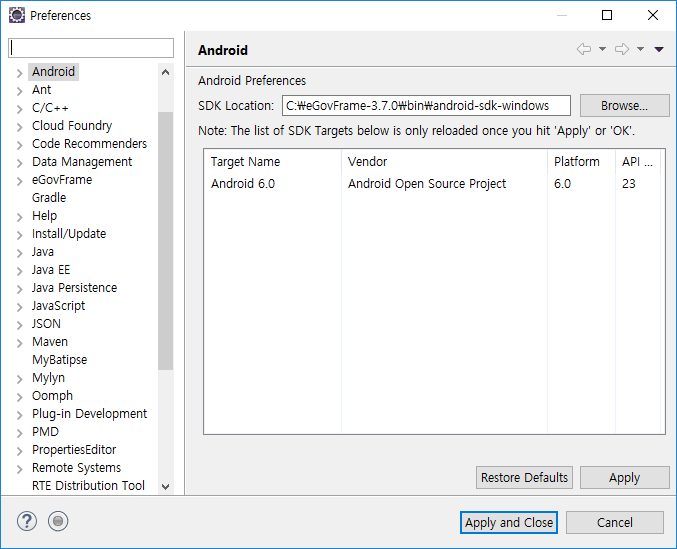Expand the eGovFrame tree node
The width and height of the screenshot is (677, 549).
point(19,181)
